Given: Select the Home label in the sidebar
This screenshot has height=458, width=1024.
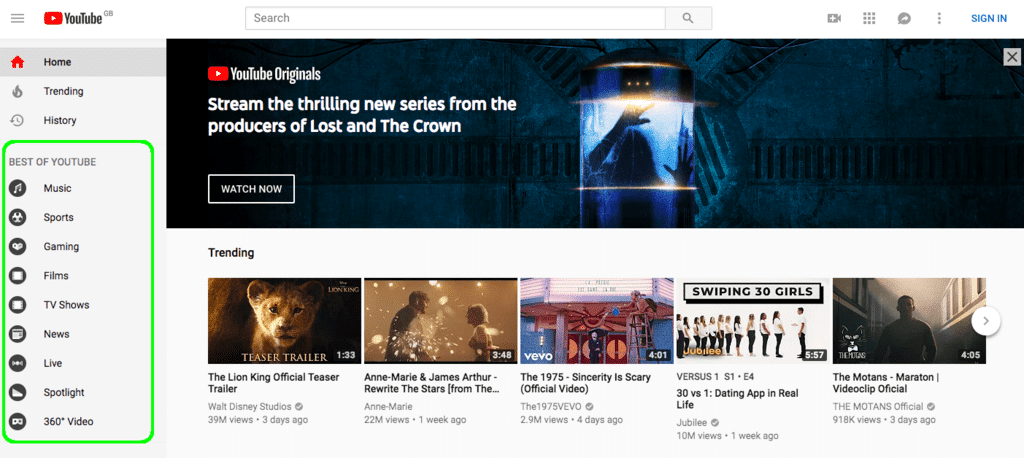Looking at the screenshot, I should click(57, 62).
